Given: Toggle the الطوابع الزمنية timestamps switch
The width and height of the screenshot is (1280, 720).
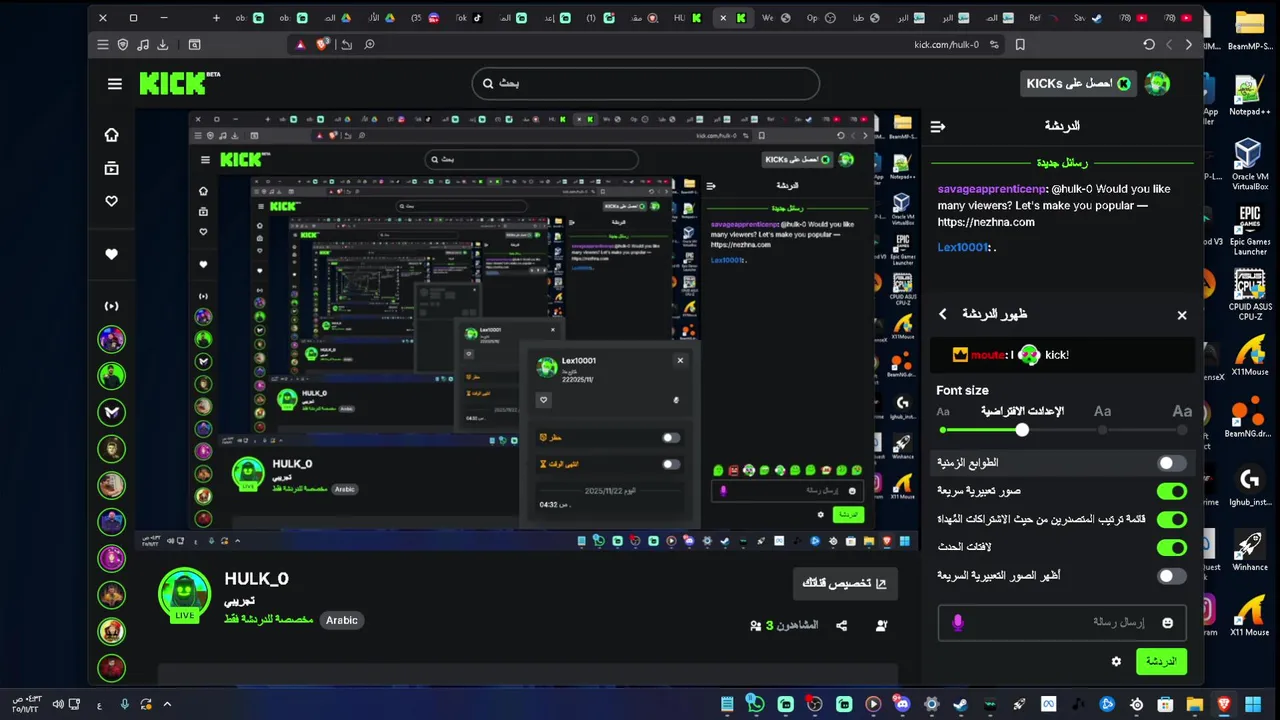Looking at the screenshot, I should pos(1171,463).
